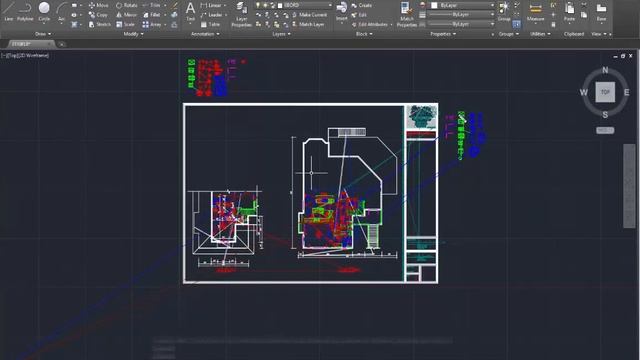Start the Hatch tool in Draw panel
This screenshot has width=640, height=360.
tap(74, 24)
